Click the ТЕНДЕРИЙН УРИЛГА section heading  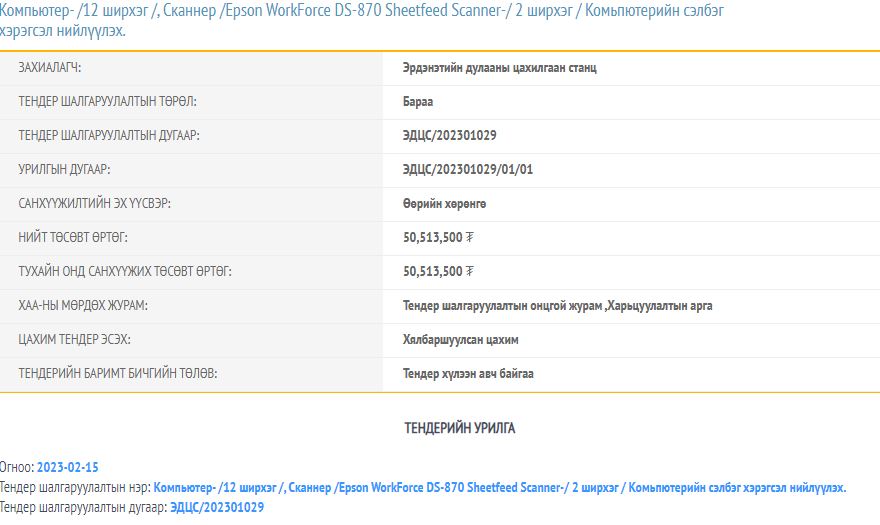(x=460, y=428)
